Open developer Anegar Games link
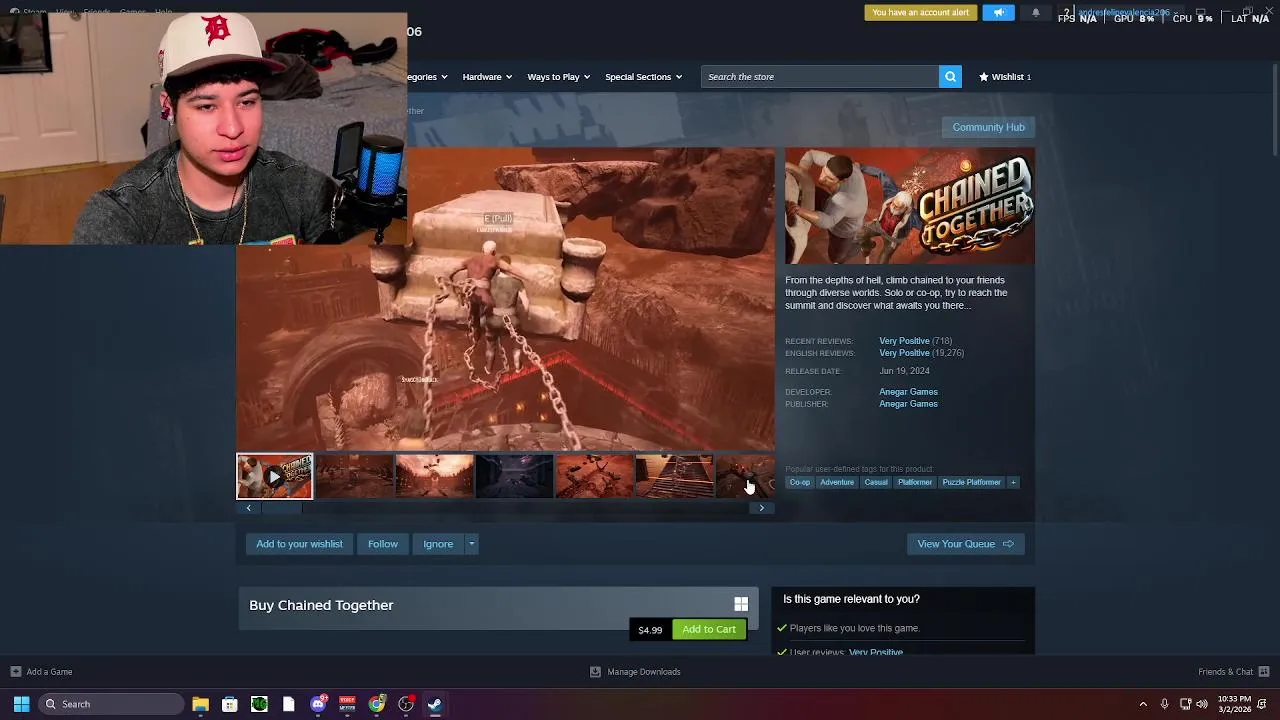The width and height of the screenshot is (1280, 720). 908,392
